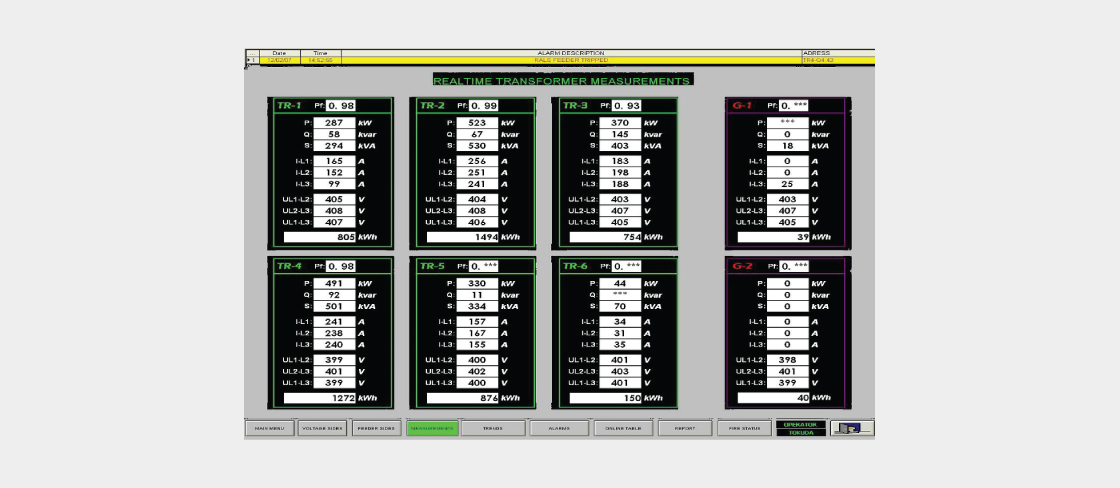Click G-1 energy counter 39 kWh
Screen dimensions: 1120x488
pos(774,237)
